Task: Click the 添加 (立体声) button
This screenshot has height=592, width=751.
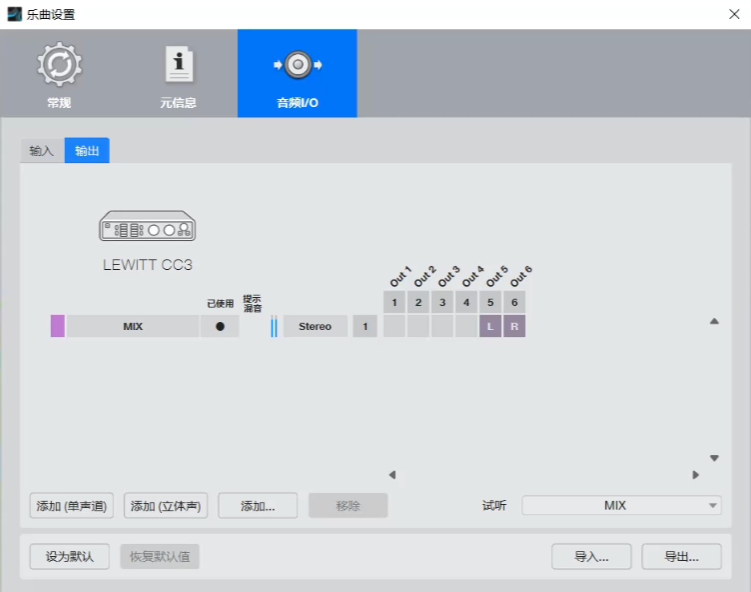Action: pyautogui.click(x=165, y=506)
